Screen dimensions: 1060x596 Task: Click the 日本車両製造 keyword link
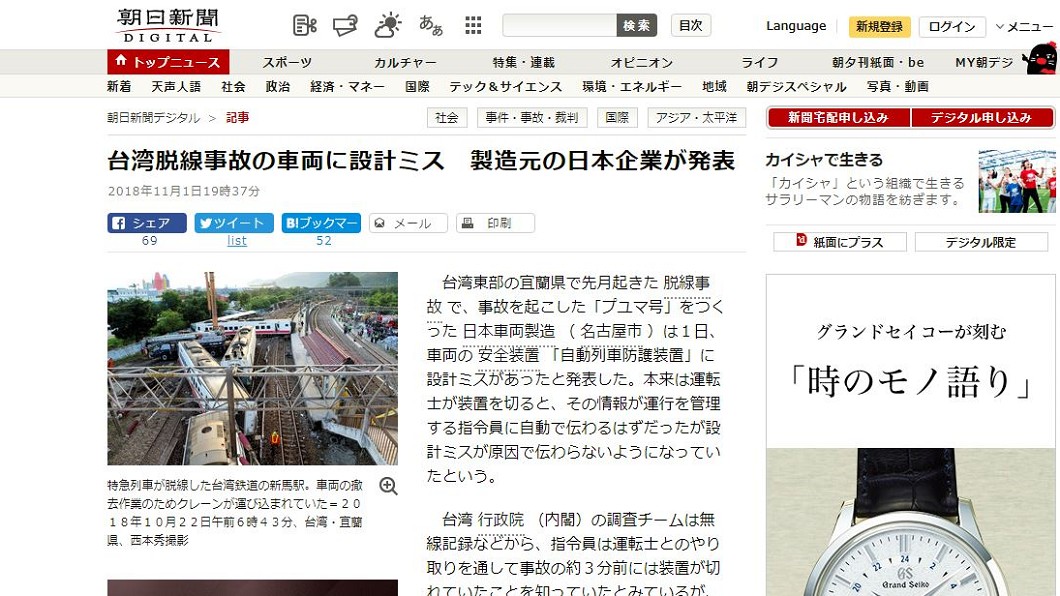click(x=509, y=331)
